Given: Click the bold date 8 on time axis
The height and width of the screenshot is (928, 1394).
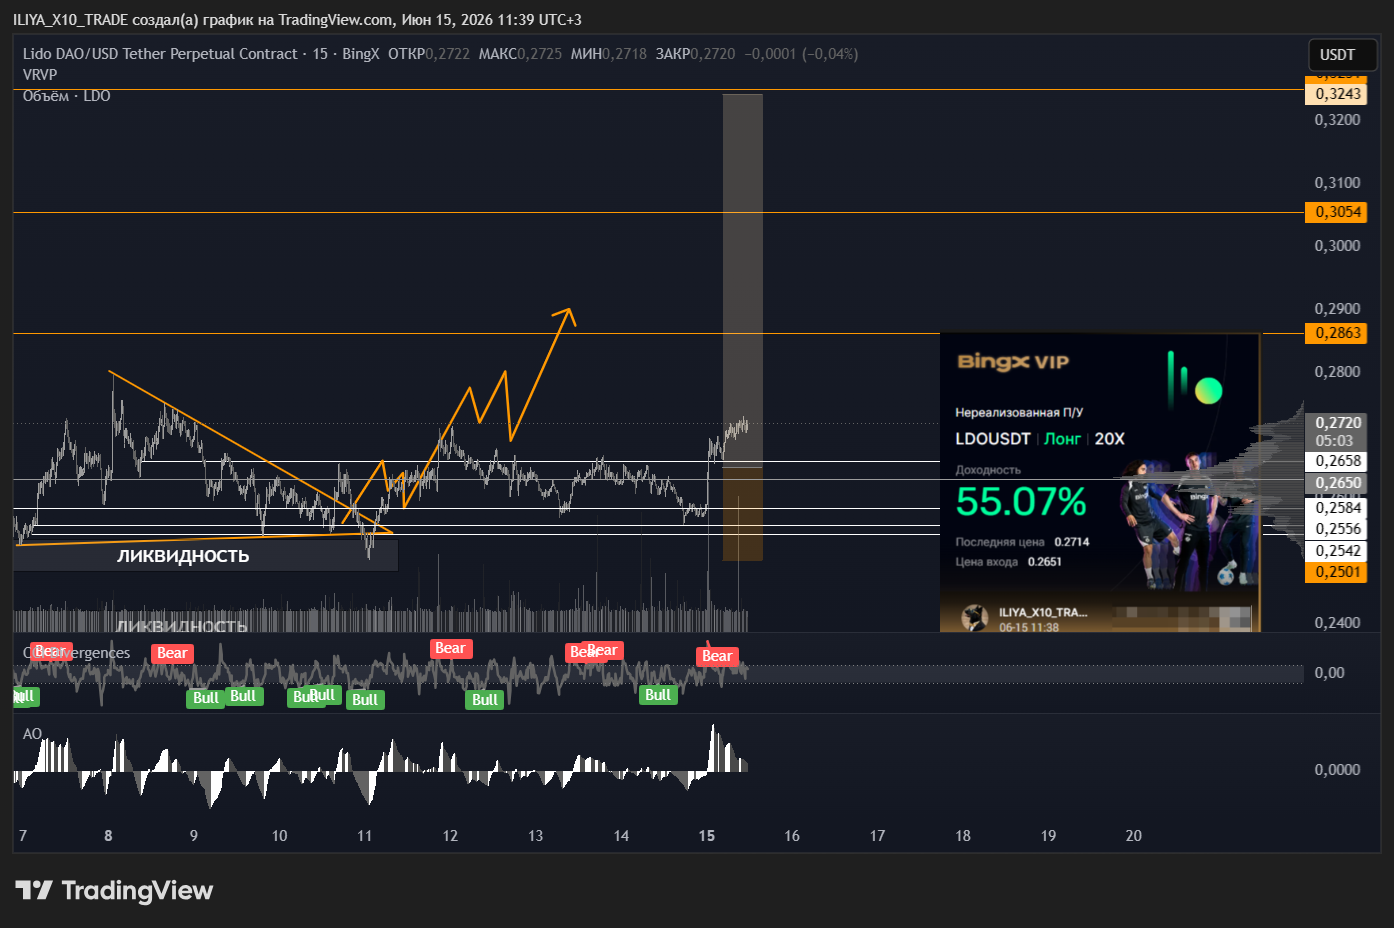Looking at the screenshot, I should (x=108, y=836).
